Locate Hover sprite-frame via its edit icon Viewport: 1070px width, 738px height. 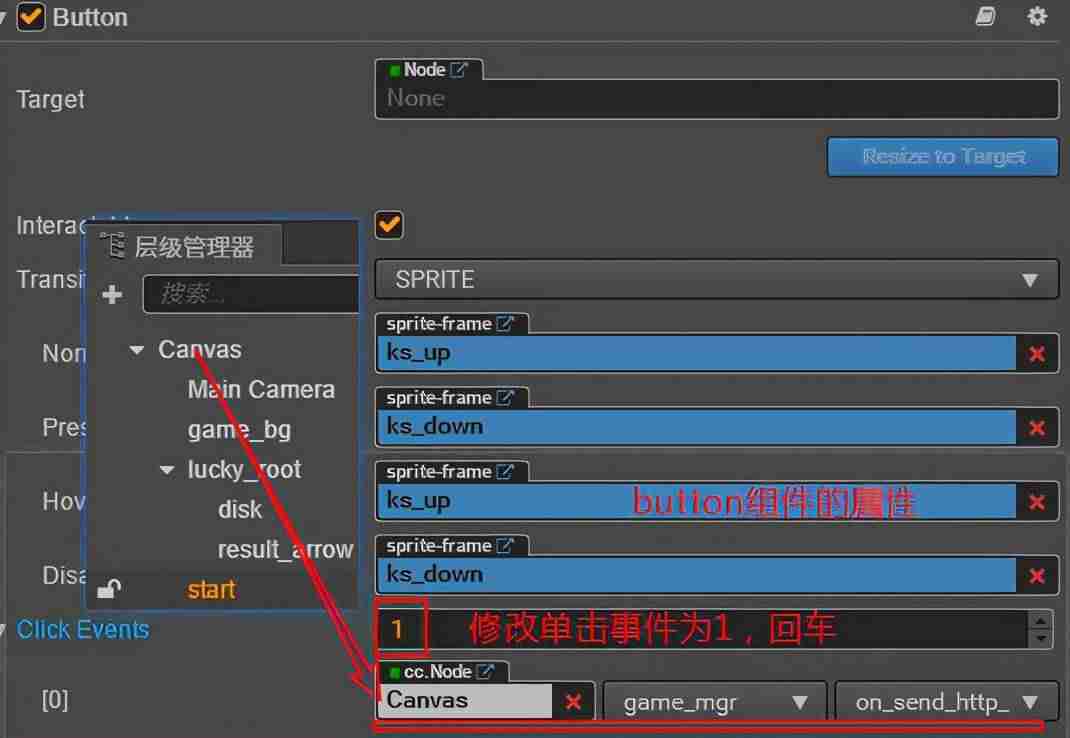[x=506, y=472]
